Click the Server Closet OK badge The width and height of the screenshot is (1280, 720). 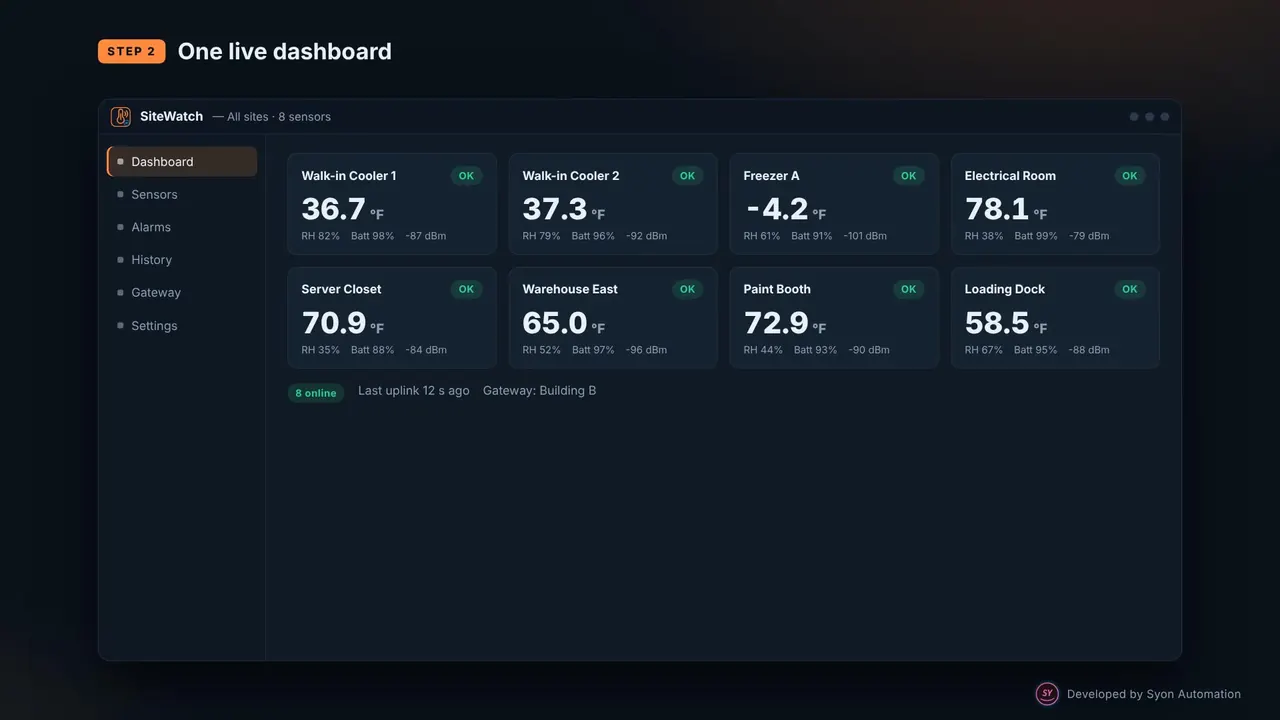(x=466, y=289)
